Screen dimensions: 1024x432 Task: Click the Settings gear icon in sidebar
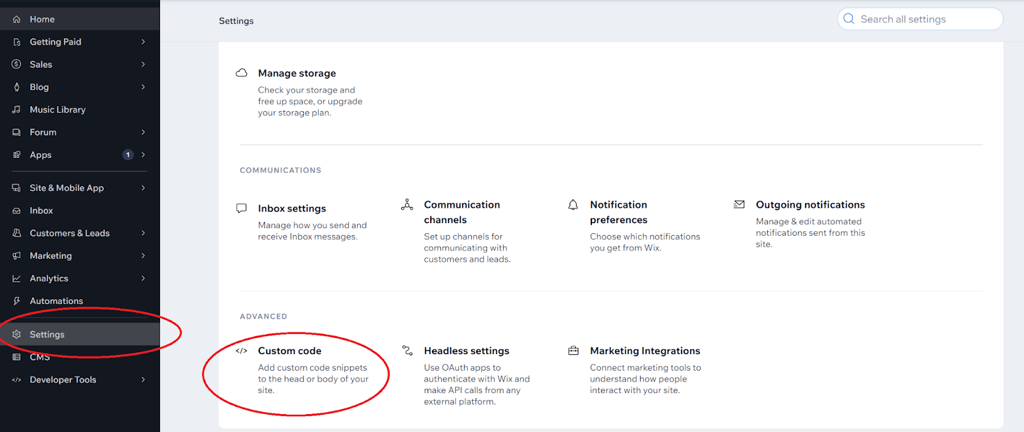tap(17, 335)
